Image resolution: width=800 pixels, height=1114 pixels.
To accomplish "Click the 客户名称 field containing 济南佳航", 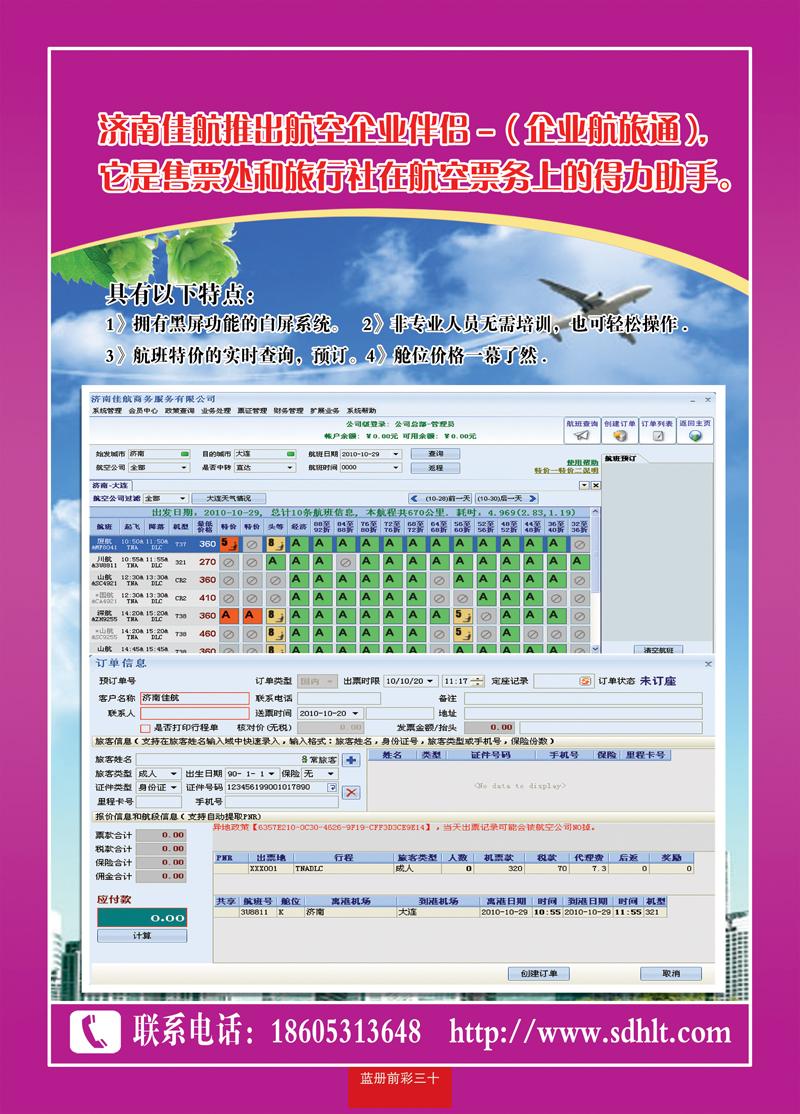I will 195,698.
